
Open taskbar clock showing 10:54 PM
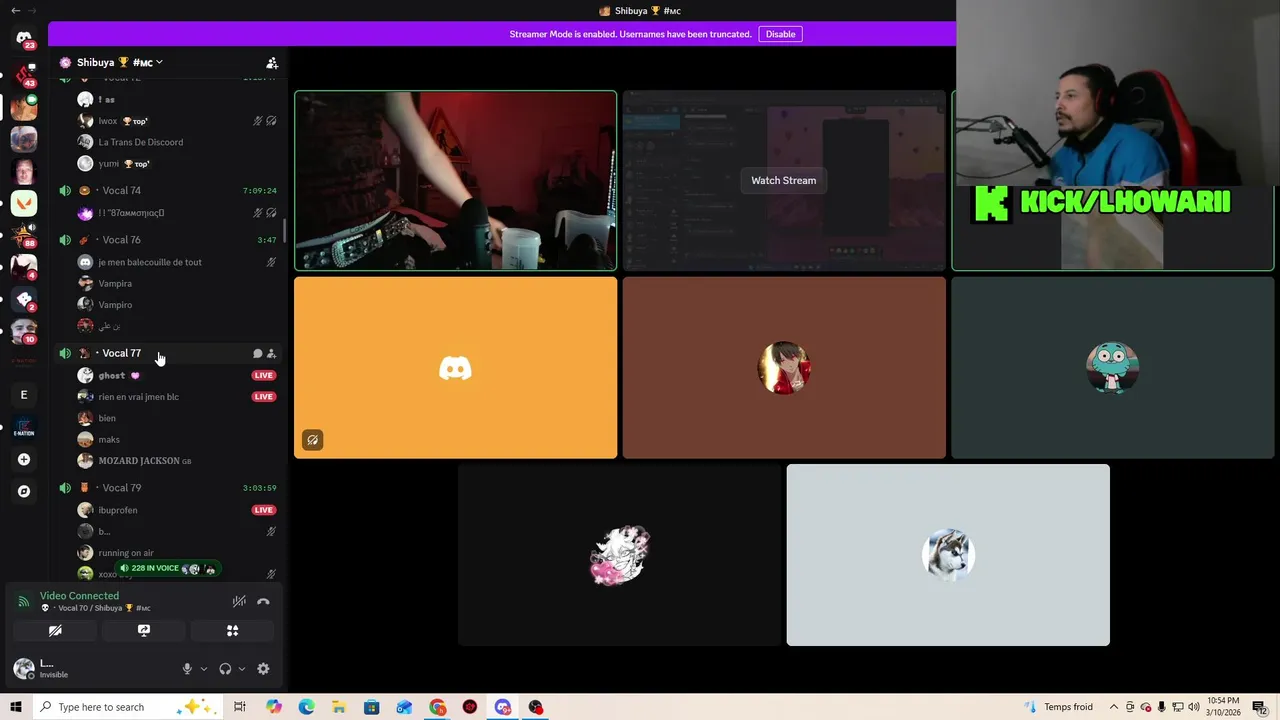tap(1224, 707)
